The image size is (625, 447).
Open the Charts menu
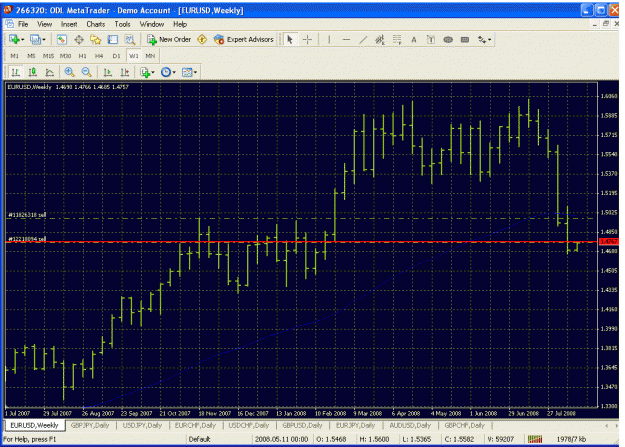(x=96, y=24)
